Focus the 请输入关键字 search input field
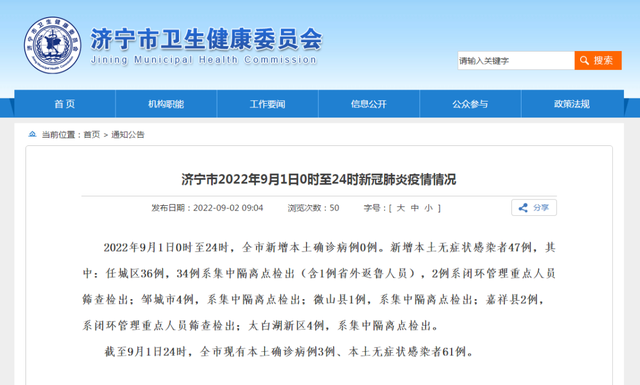This screenshot has width=640, height=385. tap(516, 60)
